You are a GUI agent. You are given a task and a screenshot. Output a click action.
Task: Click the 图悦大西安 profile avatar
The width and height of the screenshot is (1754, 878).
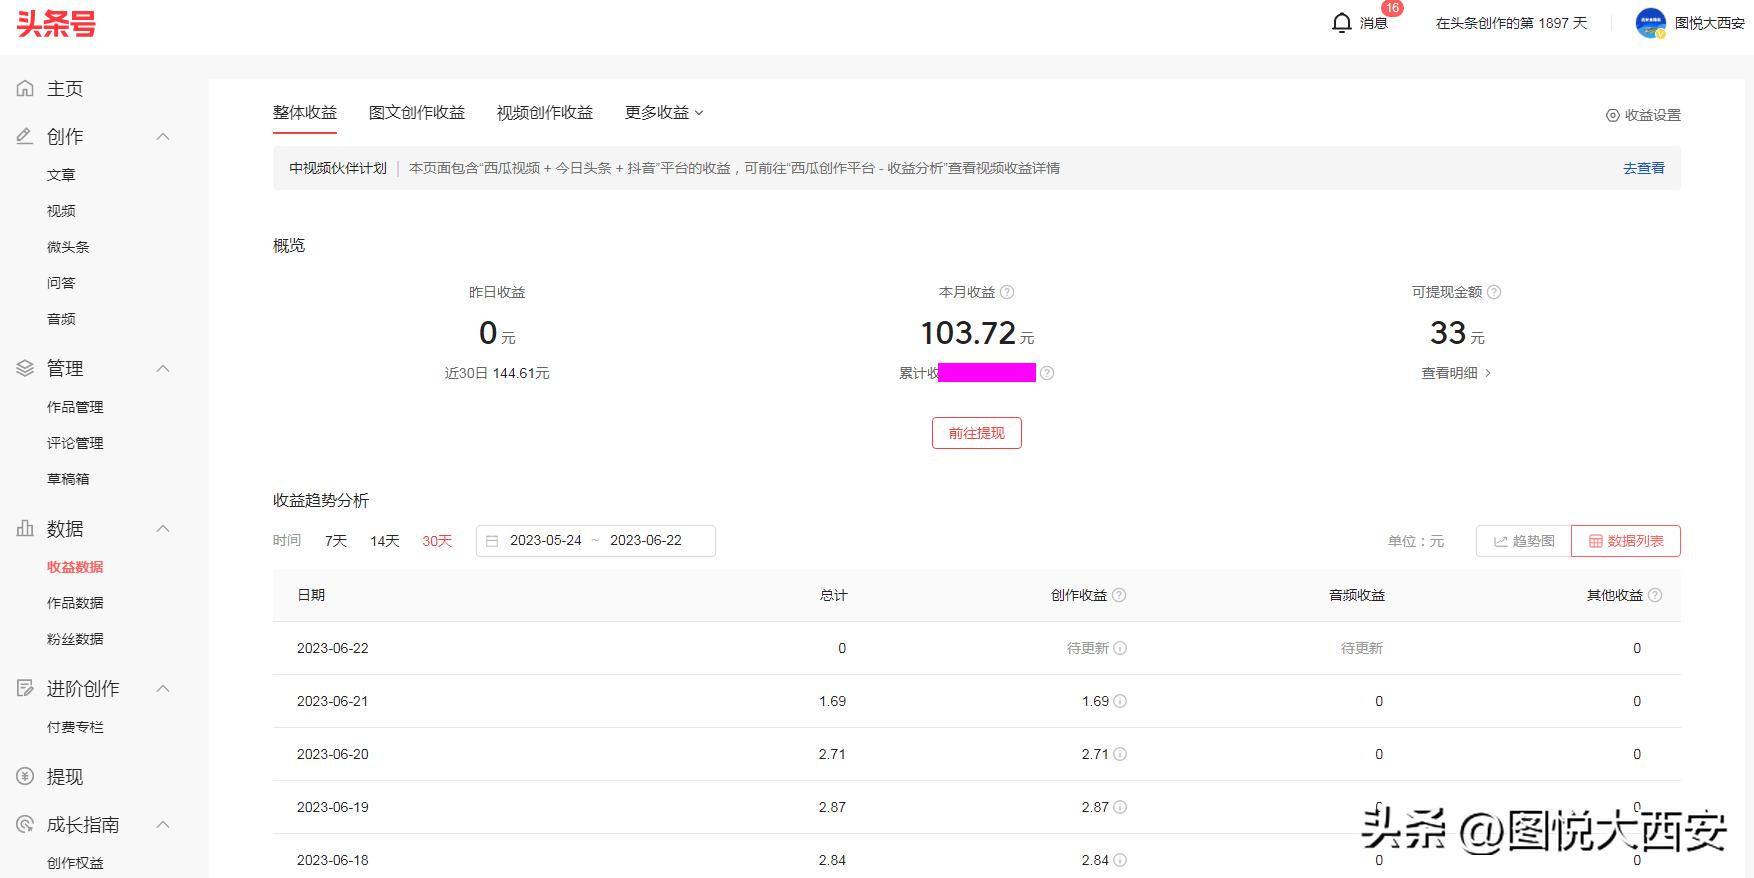[1650, 23]
